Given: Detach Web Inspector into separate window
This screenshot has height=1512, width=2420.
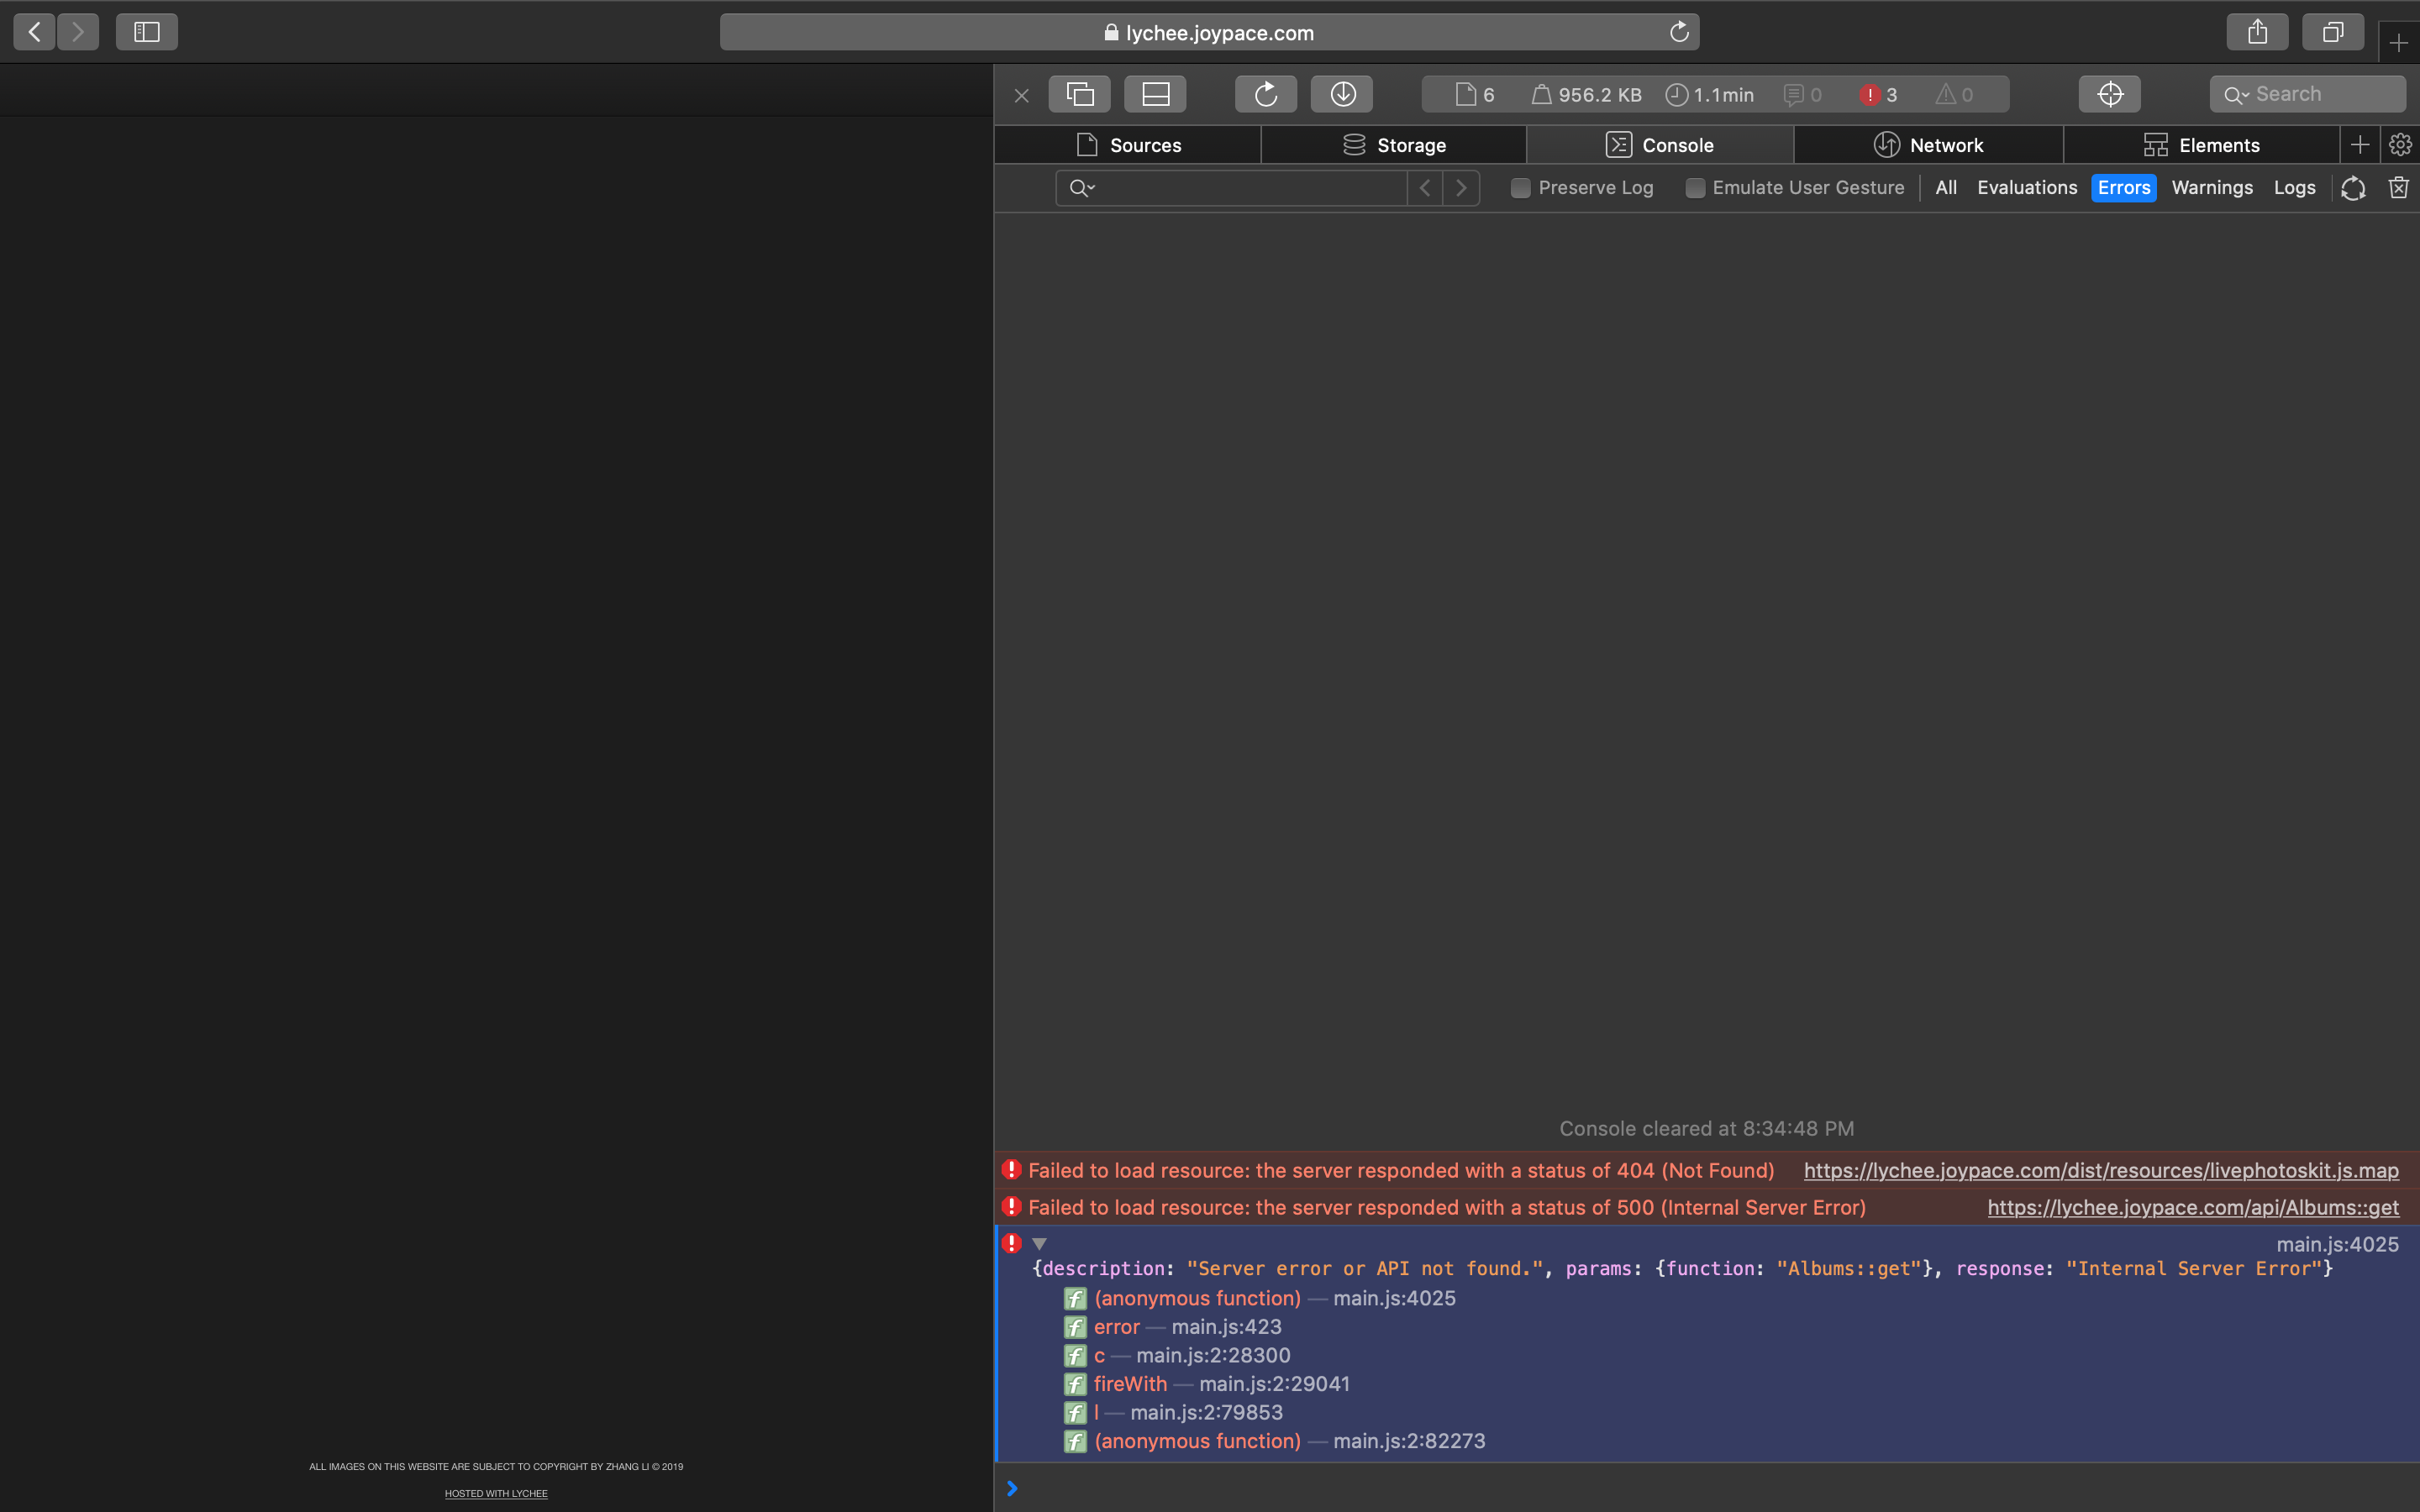Looking at the screenshot, I should [1081, 93].
